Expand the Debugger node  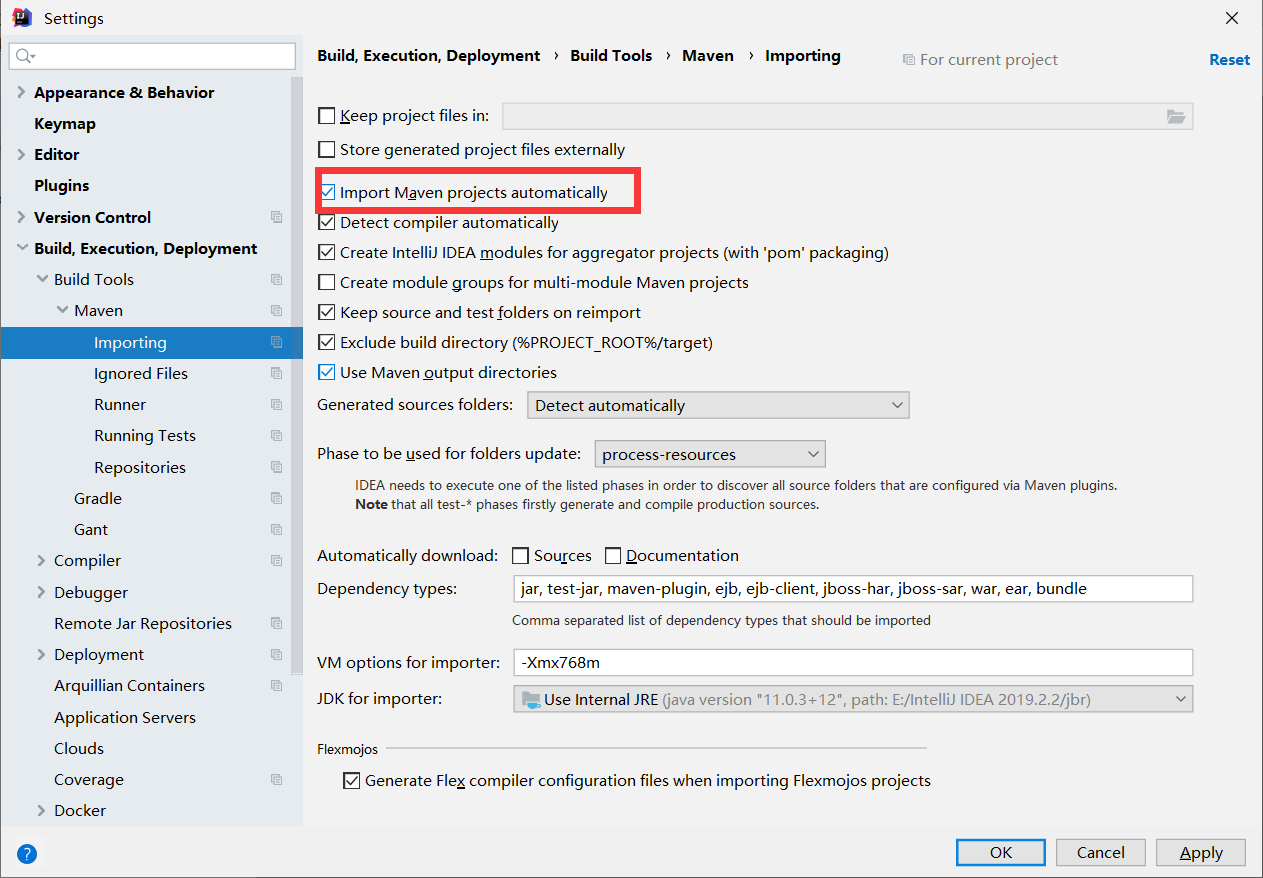[x=41, y=592]
